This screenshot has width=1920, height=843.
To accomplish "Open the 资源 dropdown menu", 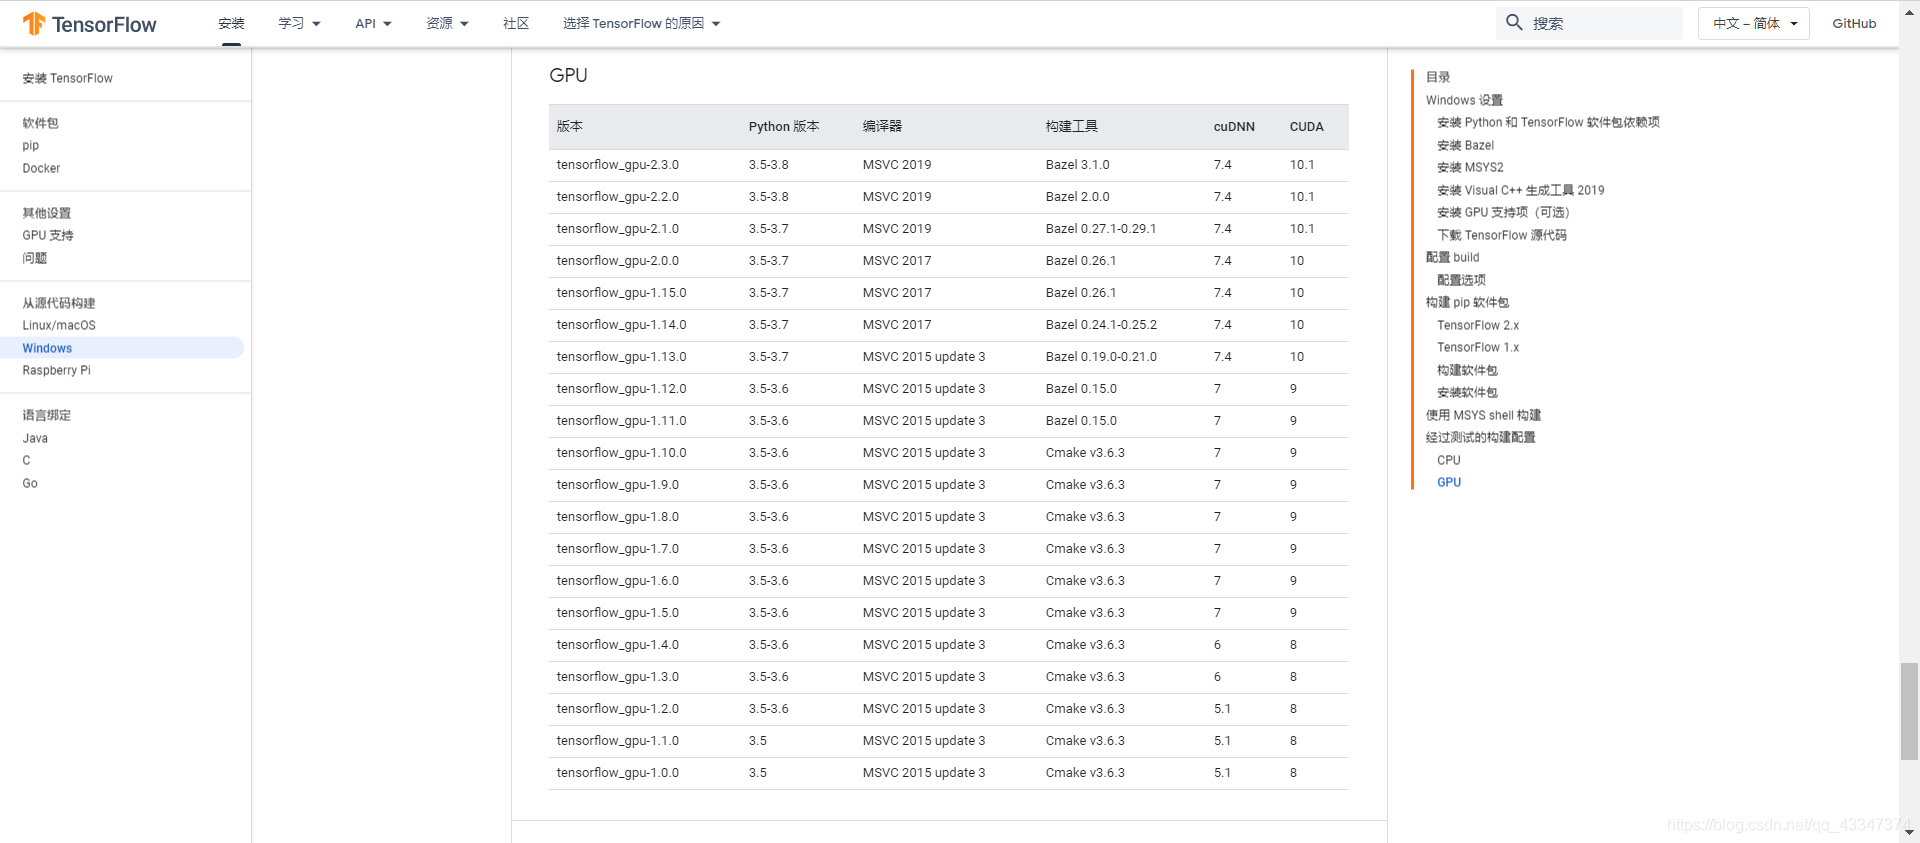I will pos(447,23).
